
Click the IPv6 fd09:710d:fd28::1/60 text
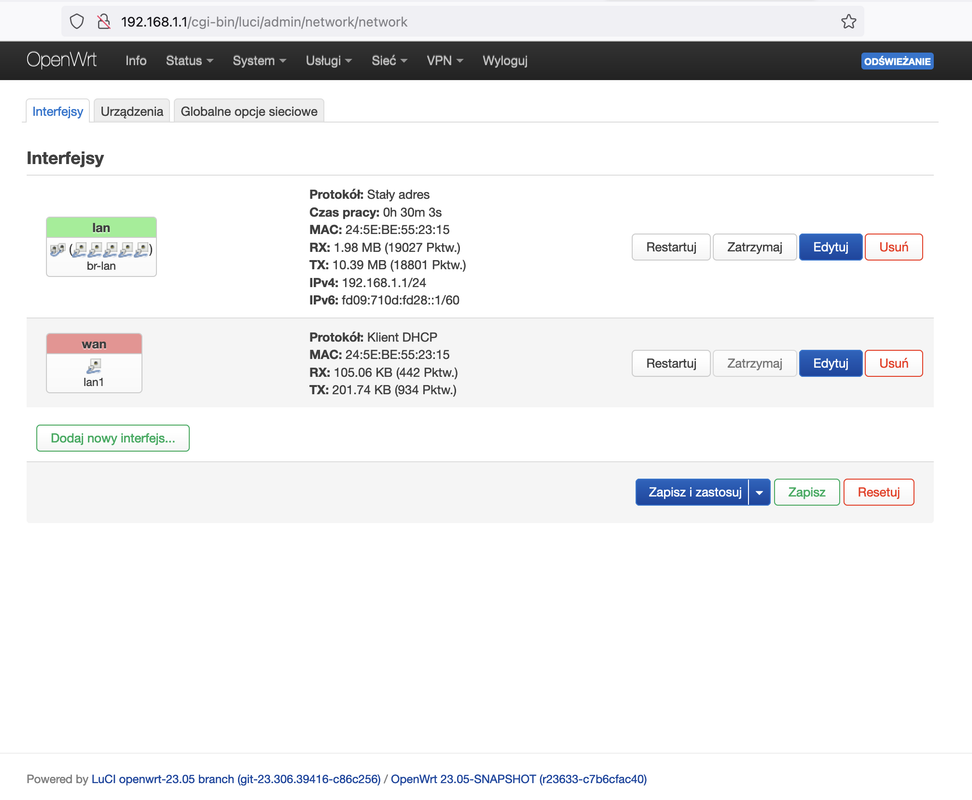384,300
